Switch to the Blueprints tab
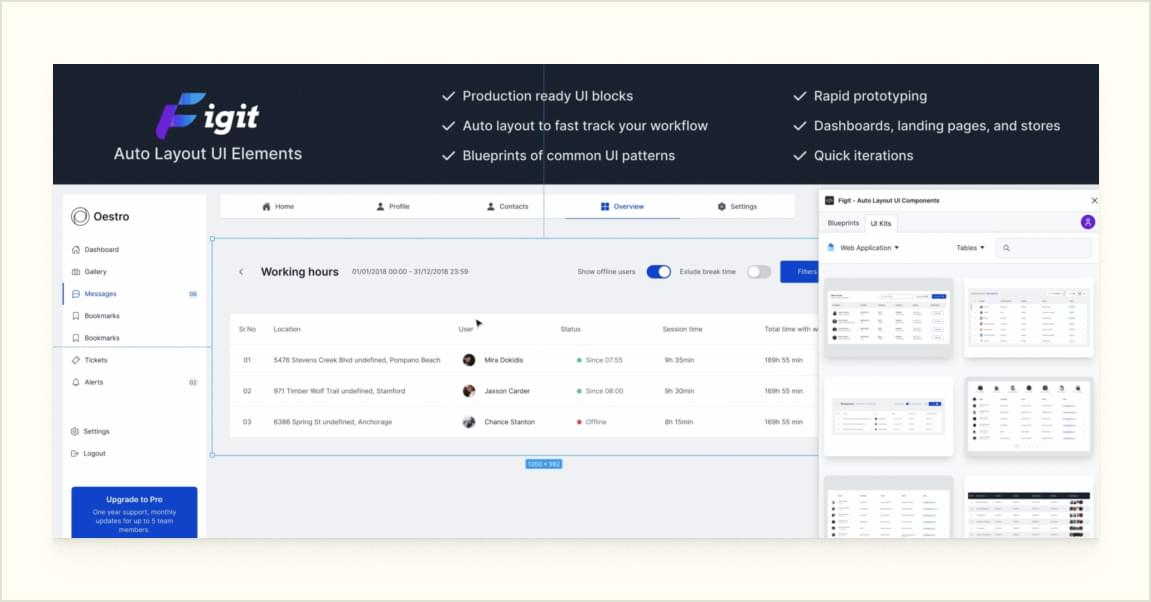Screen dimensions: 1151x602 click(843, 223)
